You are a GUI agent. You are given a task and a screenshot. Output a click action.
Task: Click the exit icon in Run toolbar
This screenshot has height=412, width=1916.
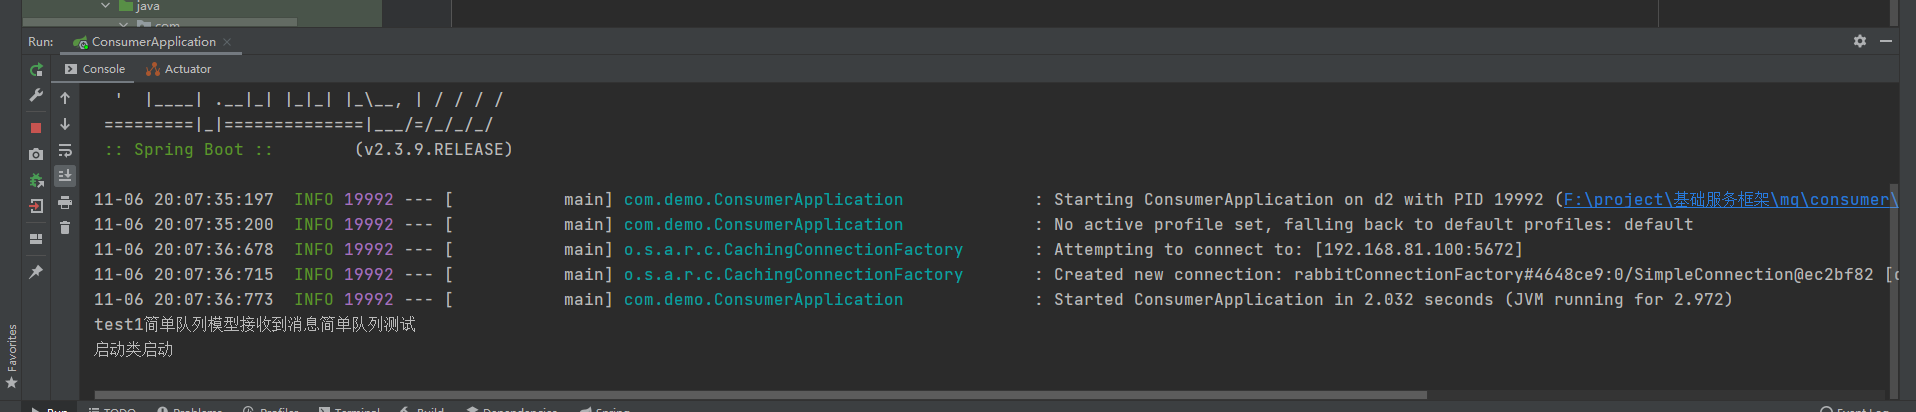(x=36, y=206)
